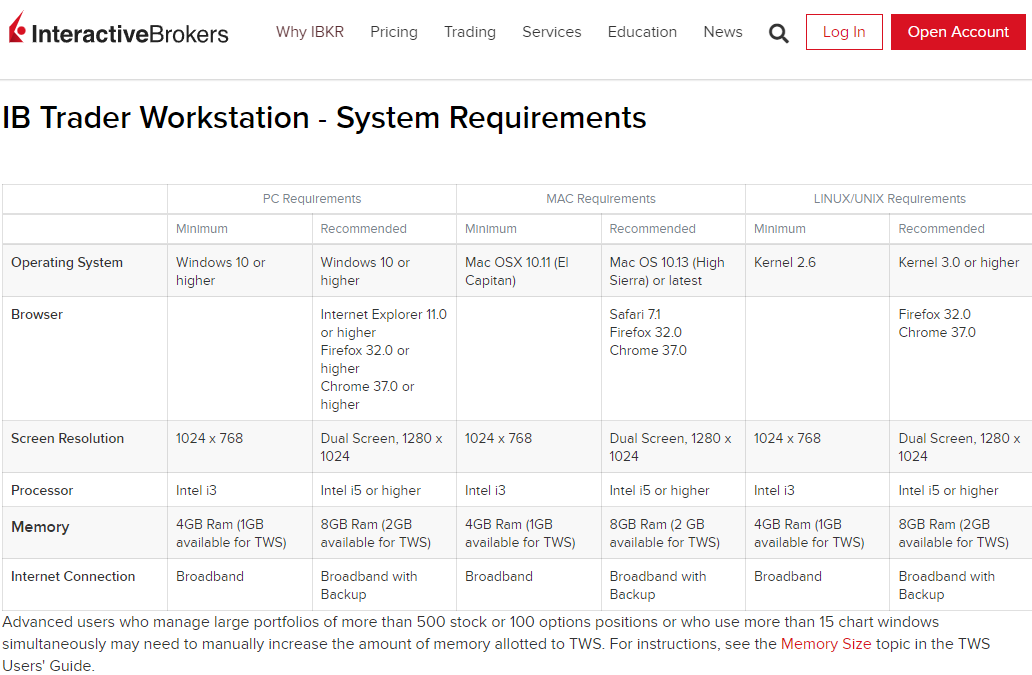The width and height of the screenshot is (1032, 675).
Task: Open the Why IBKR menu
Action: coord(310,32)
